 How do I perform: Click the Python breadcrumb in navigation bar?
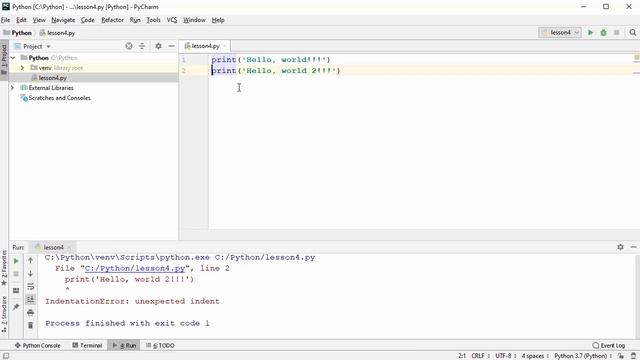pos(18,33)
